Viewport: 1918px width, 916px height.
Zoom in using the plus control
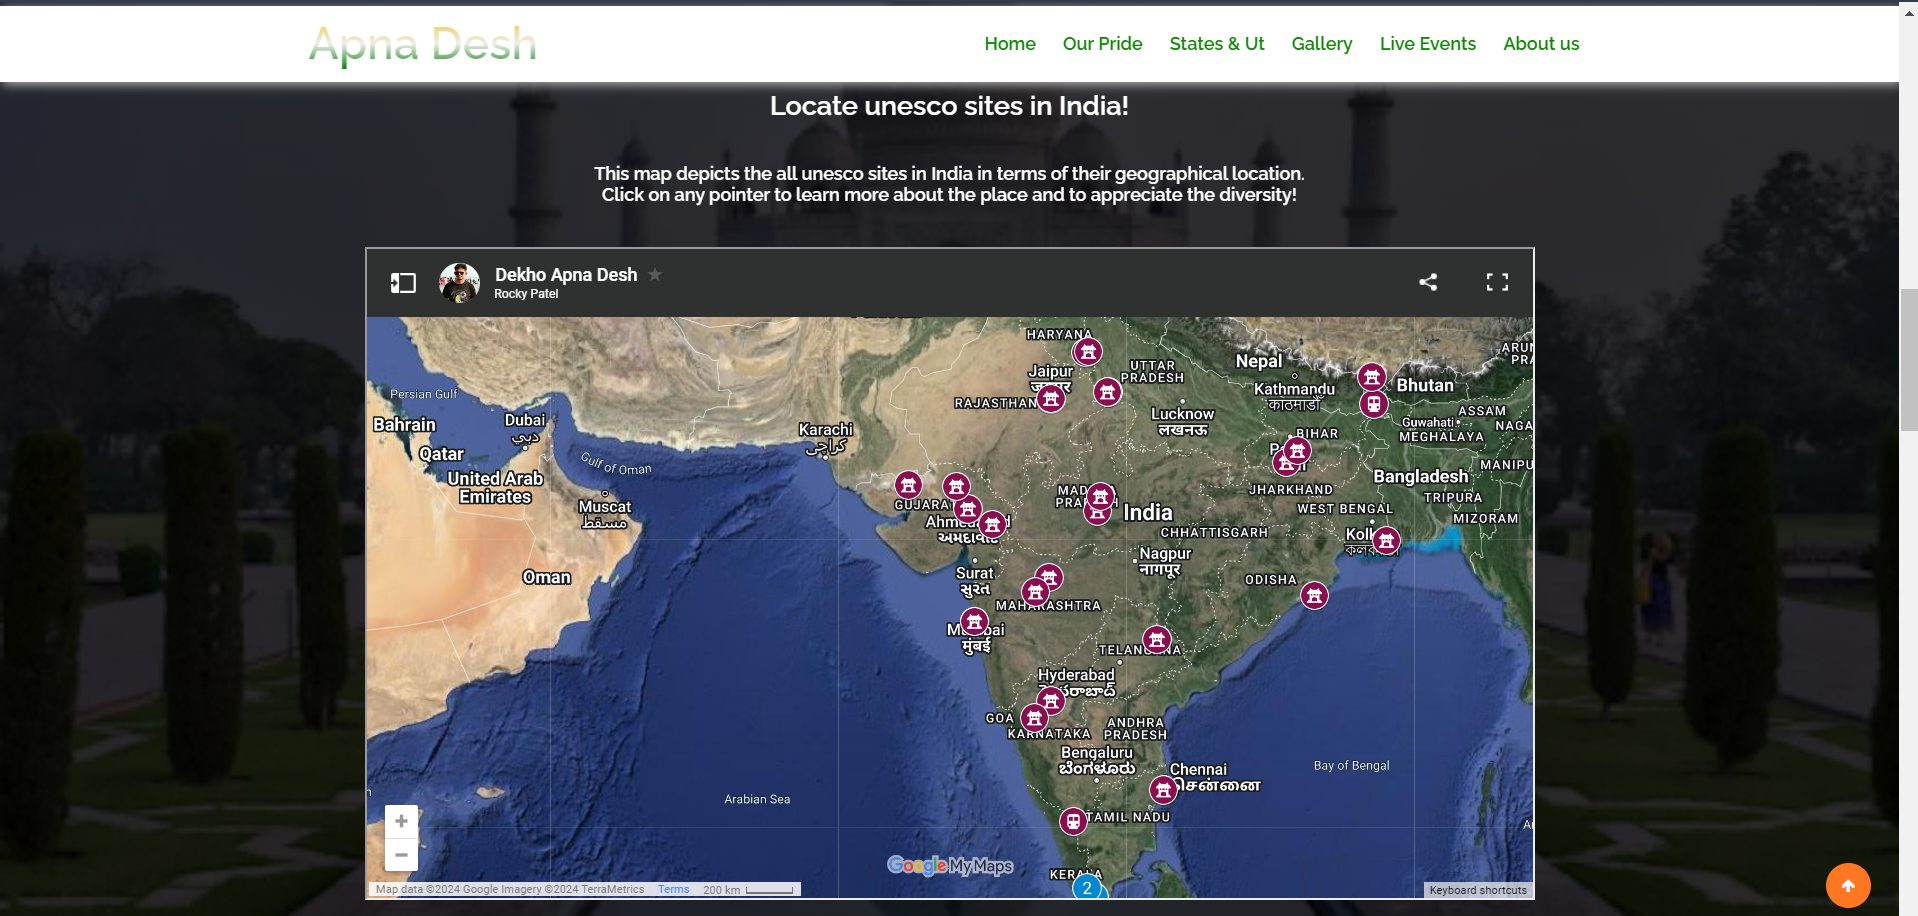pyautogui.click(x=401, y=820)
